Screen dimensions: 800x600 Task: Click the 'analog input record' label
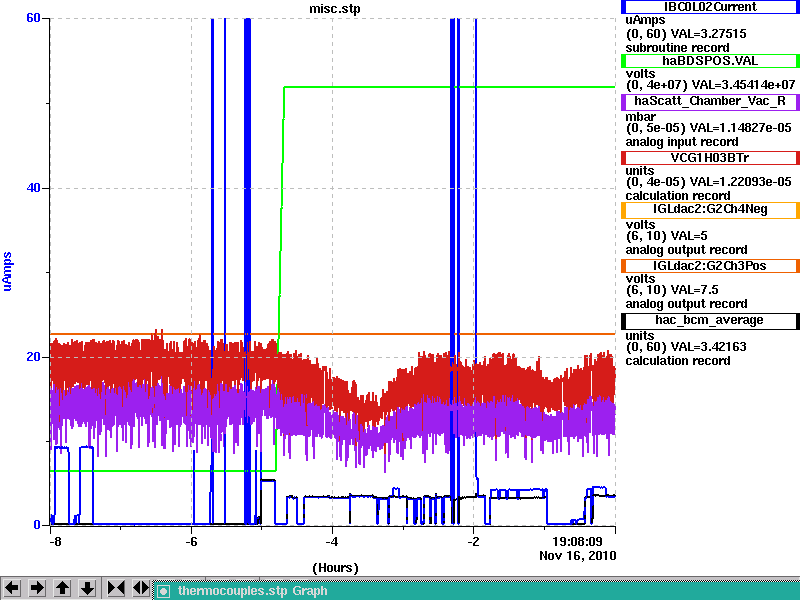682,142
